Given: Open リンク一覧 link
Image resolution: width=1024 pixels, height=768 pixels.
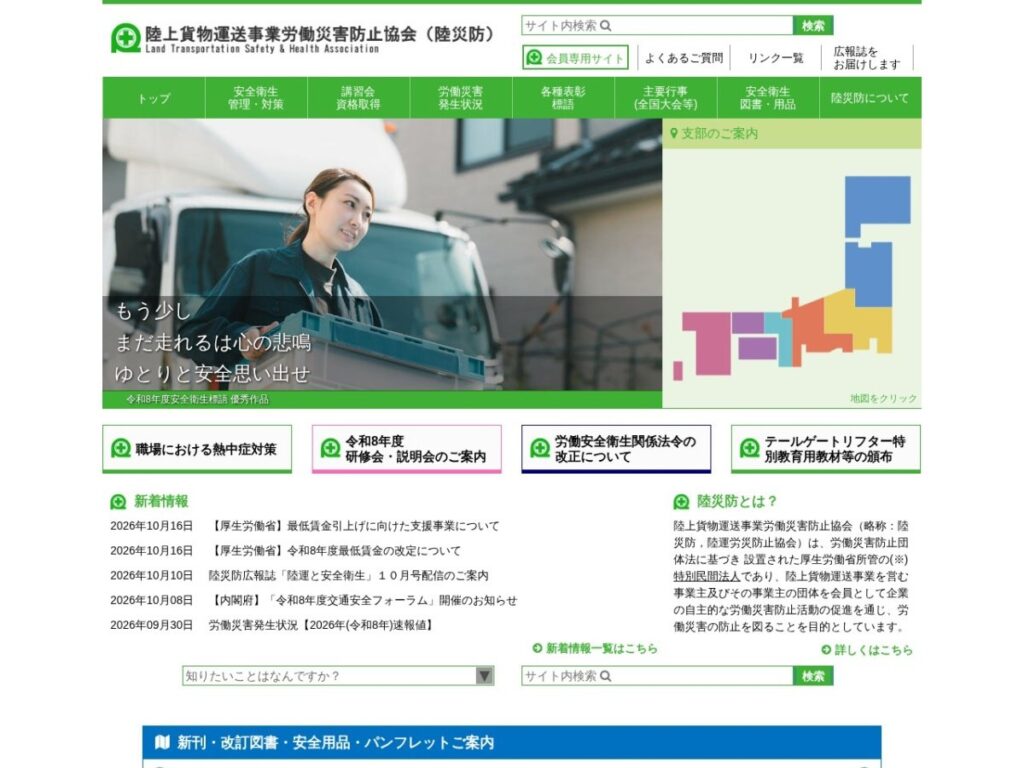Looking at the screenshot, I should [775, 57].
